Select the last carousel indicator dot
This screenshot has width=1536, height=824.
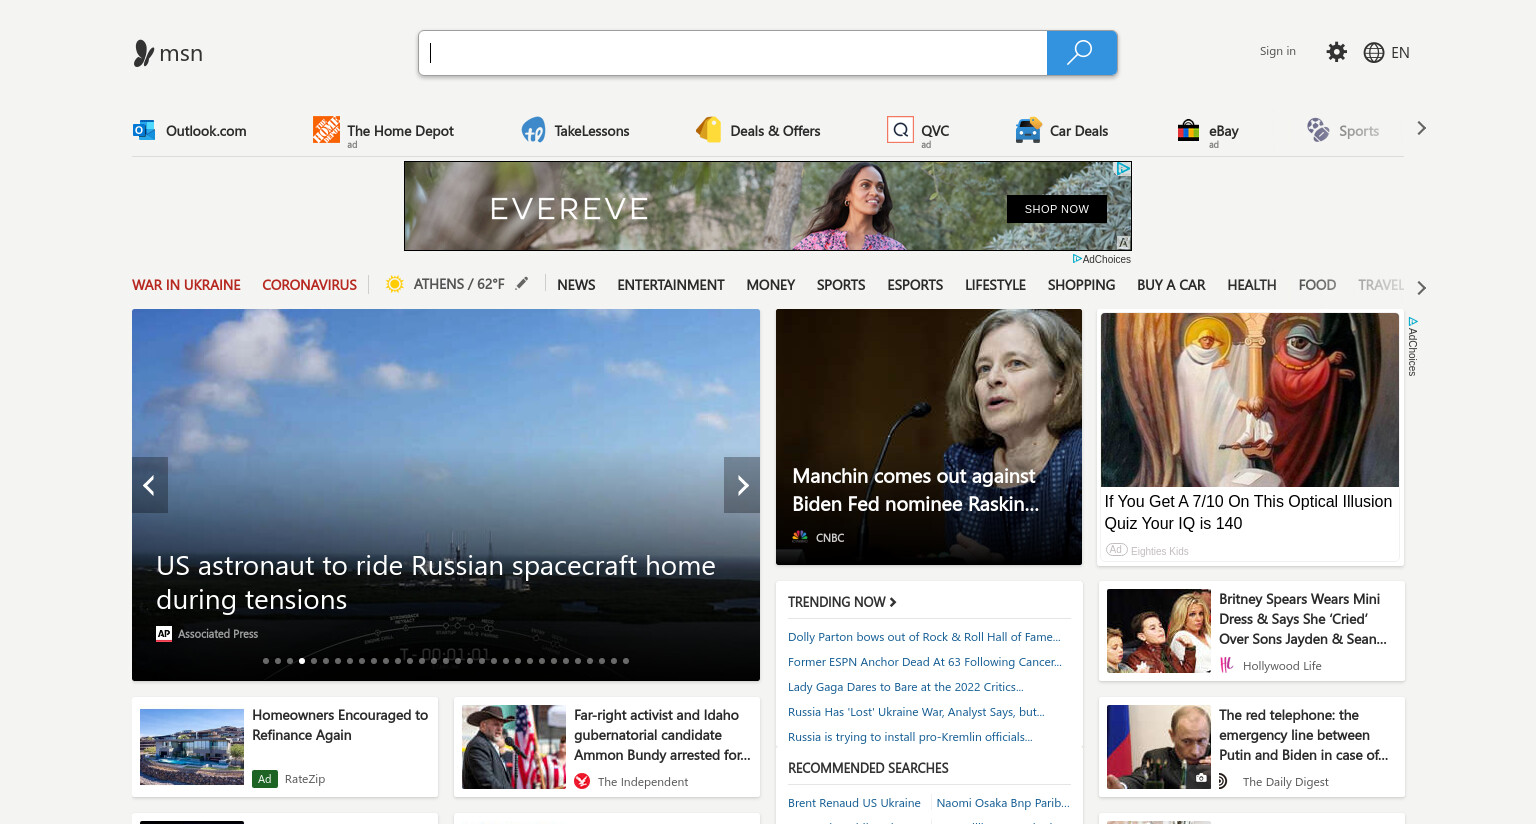626,661
